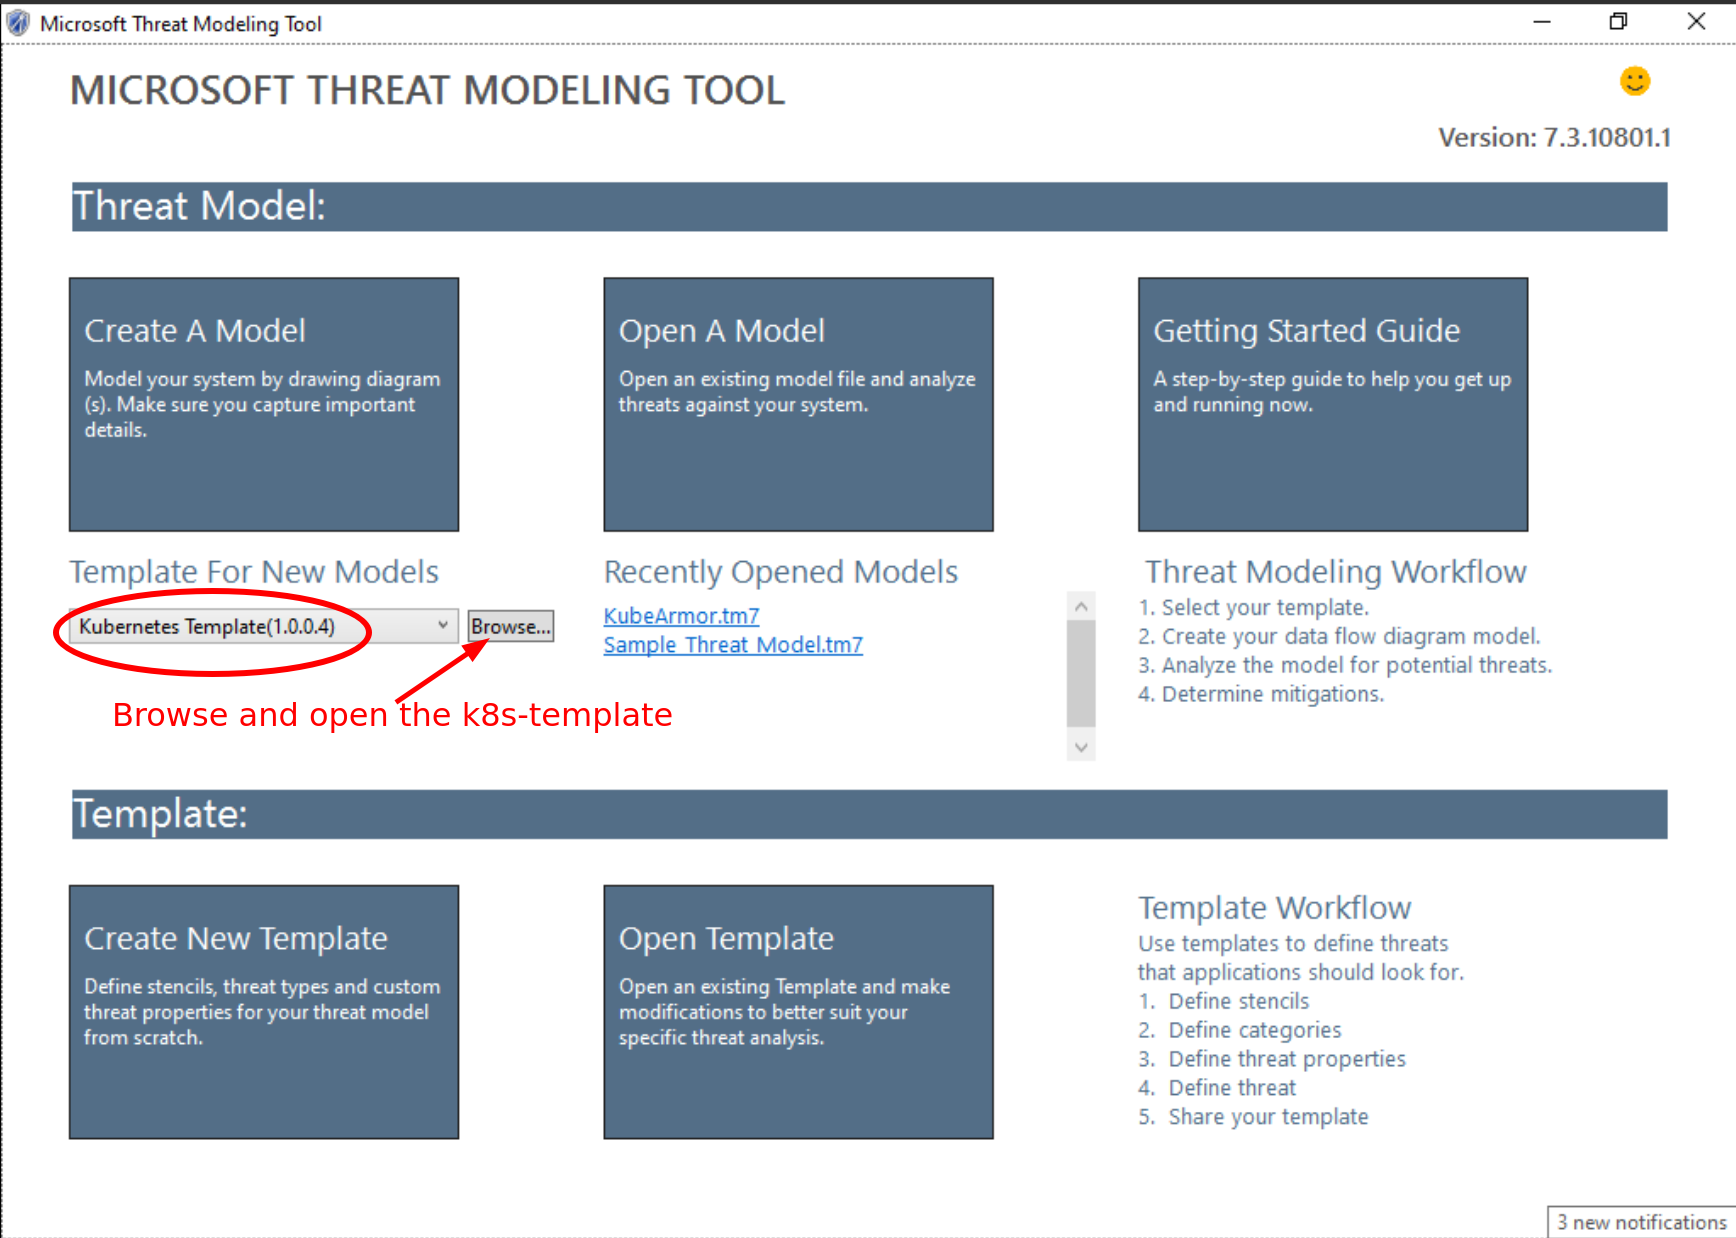Click the smiley feedback icon
This screenshot has width=1736, height=1238.
tap(1634, 81)
